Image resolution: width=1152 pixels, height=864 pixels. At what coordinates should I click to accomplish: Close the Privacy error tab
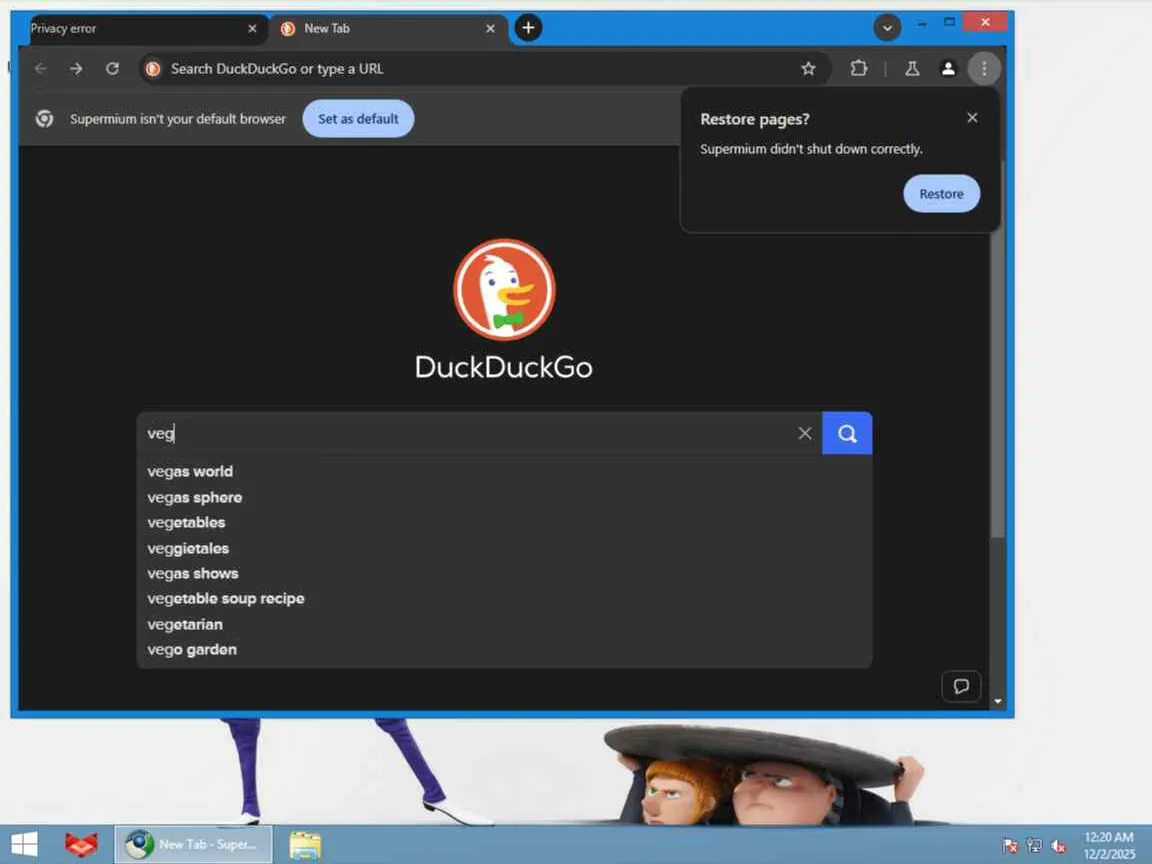pos(252,29)
